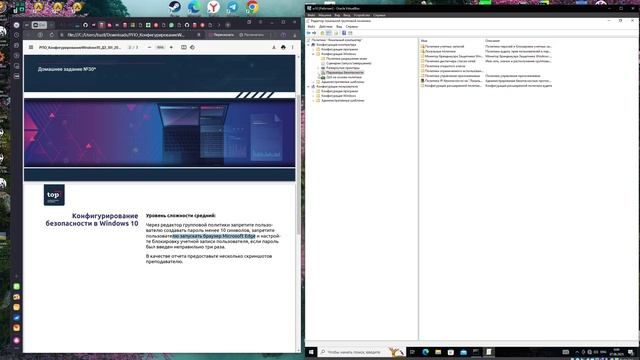Screen dimensions: 640x360
Task: Click the PDF page number field
Action: tap(131, 47)
